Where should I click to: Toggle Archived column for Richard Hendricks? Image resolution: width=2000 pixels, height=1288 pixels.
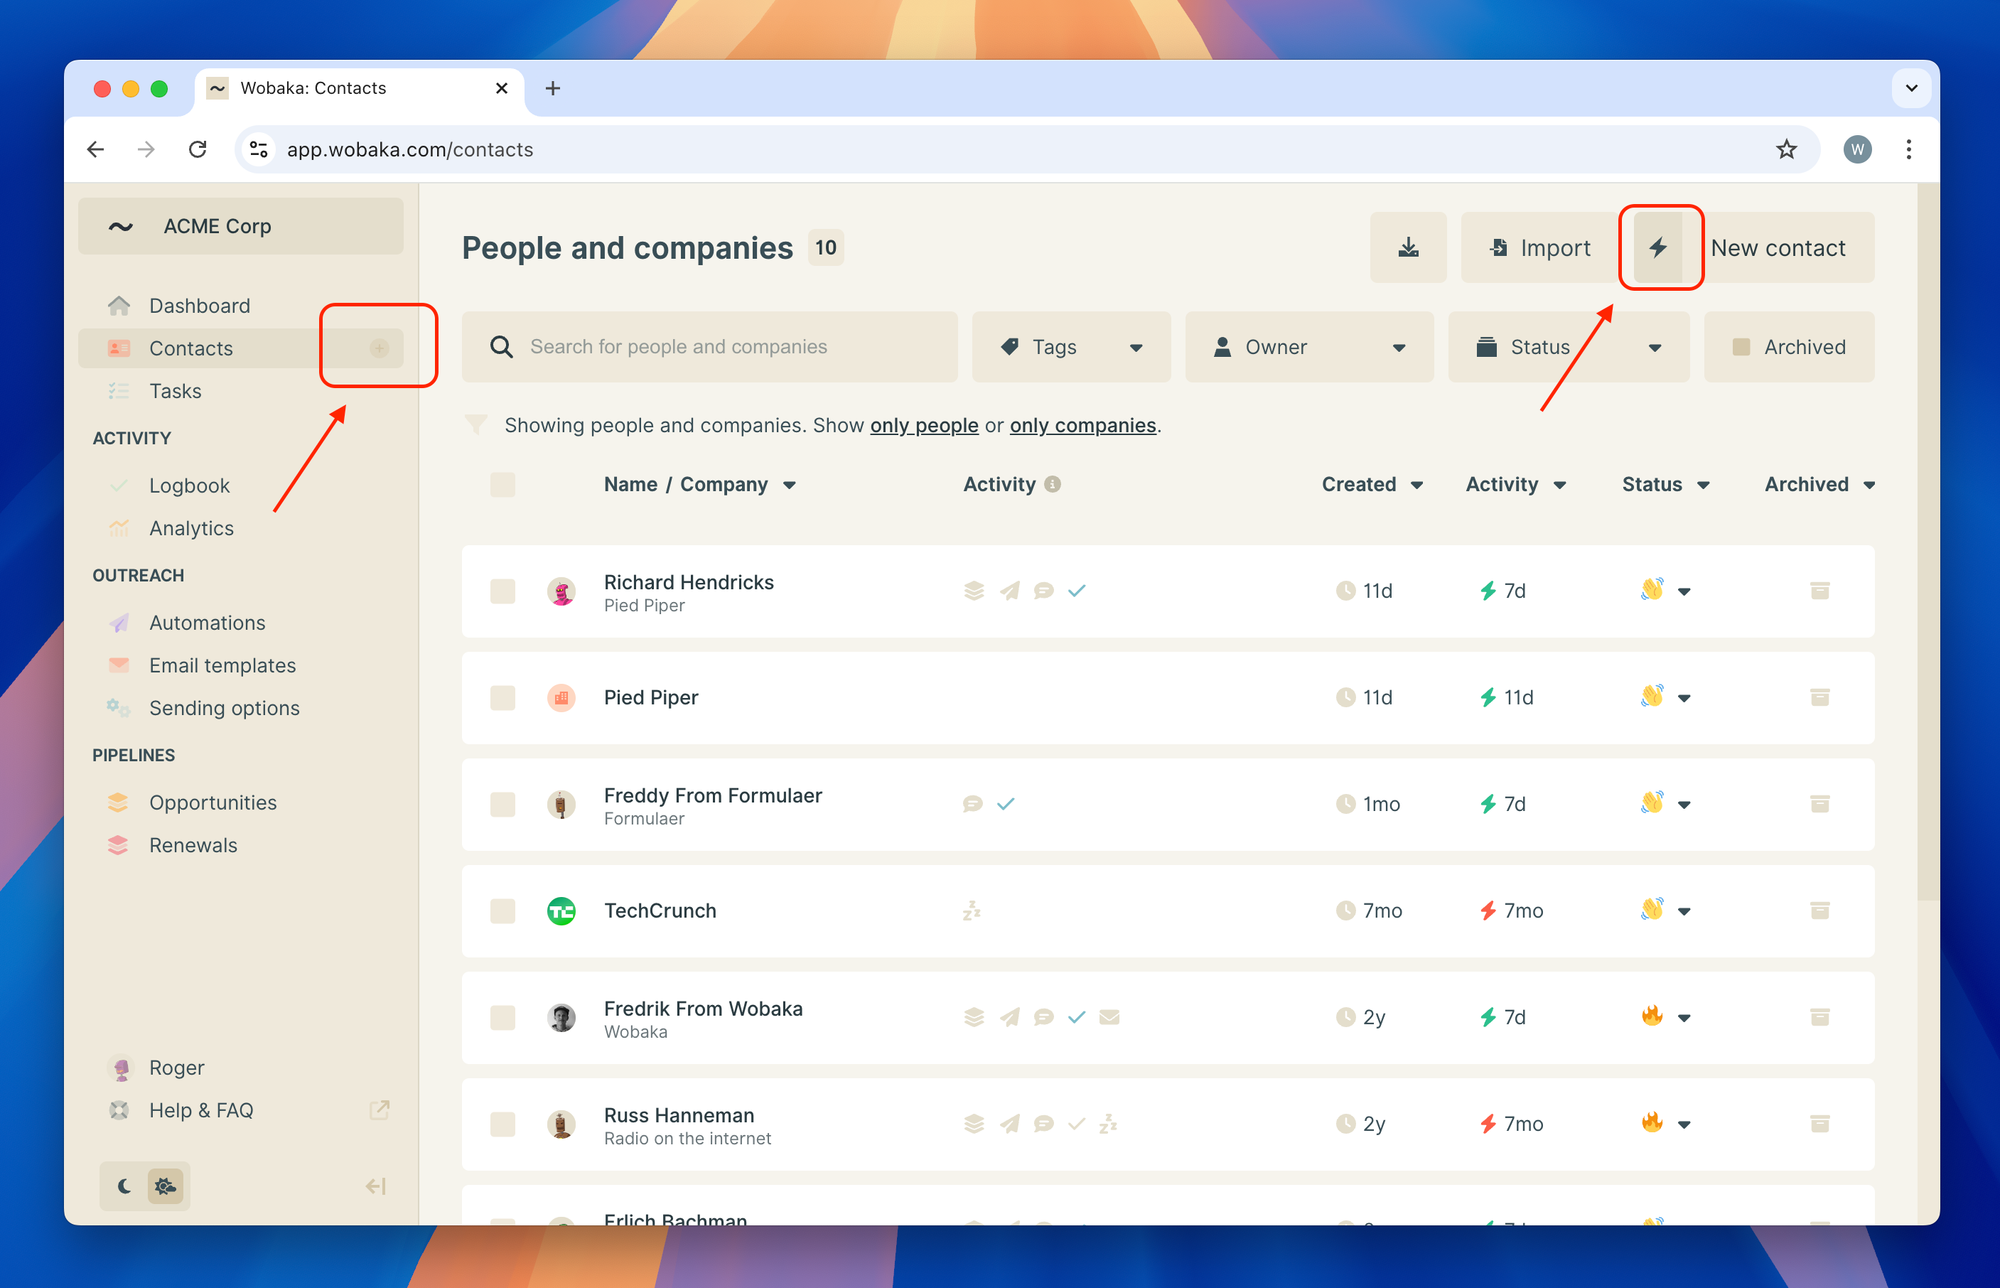pyautogui.click(x=1819, y=590)
